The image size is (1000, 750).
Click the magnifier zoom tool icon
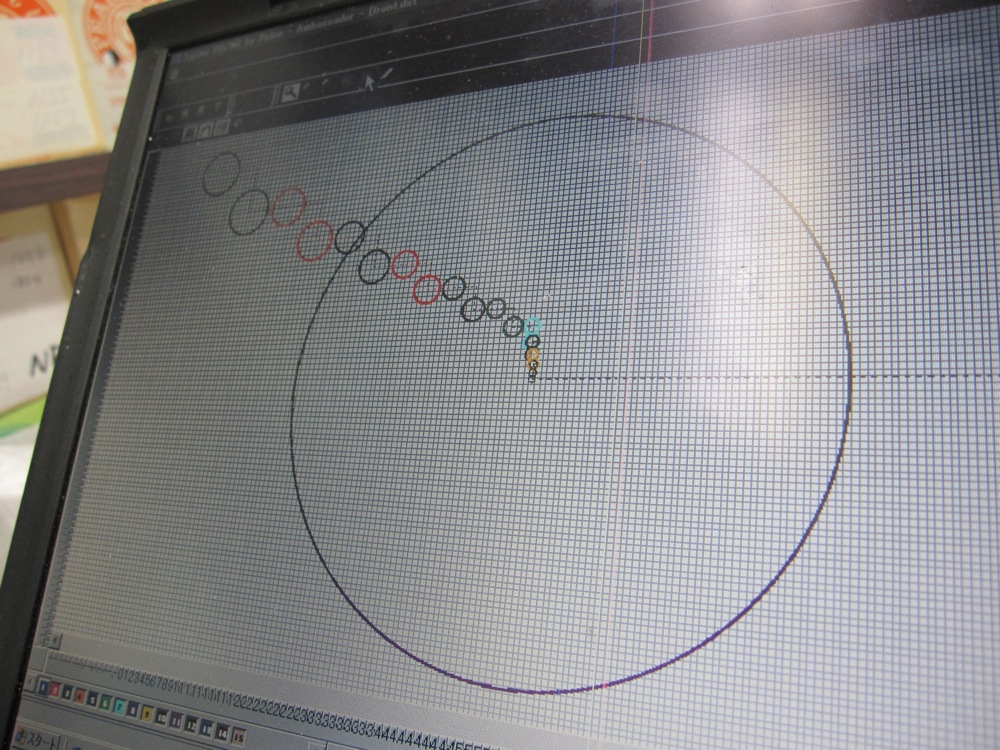click(x=290, y=91)
